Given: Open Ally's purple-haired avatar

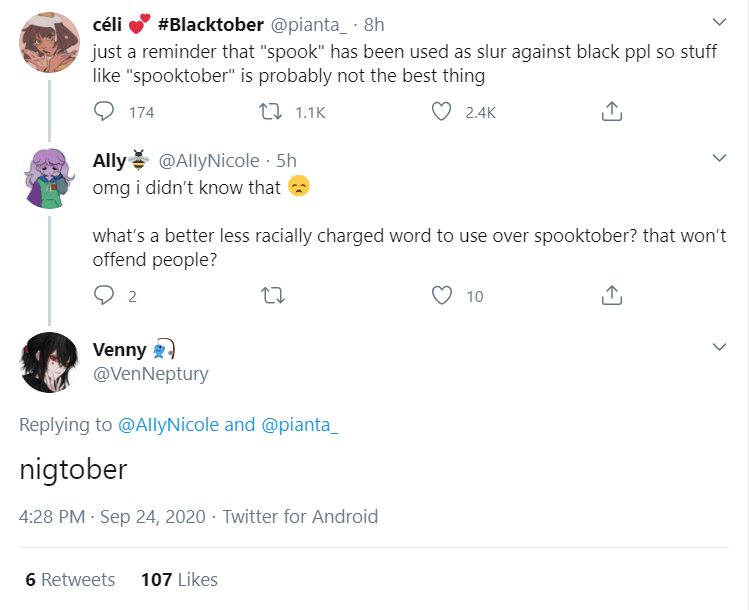Looking at the screenshot, I should click(x=49, y=180).
